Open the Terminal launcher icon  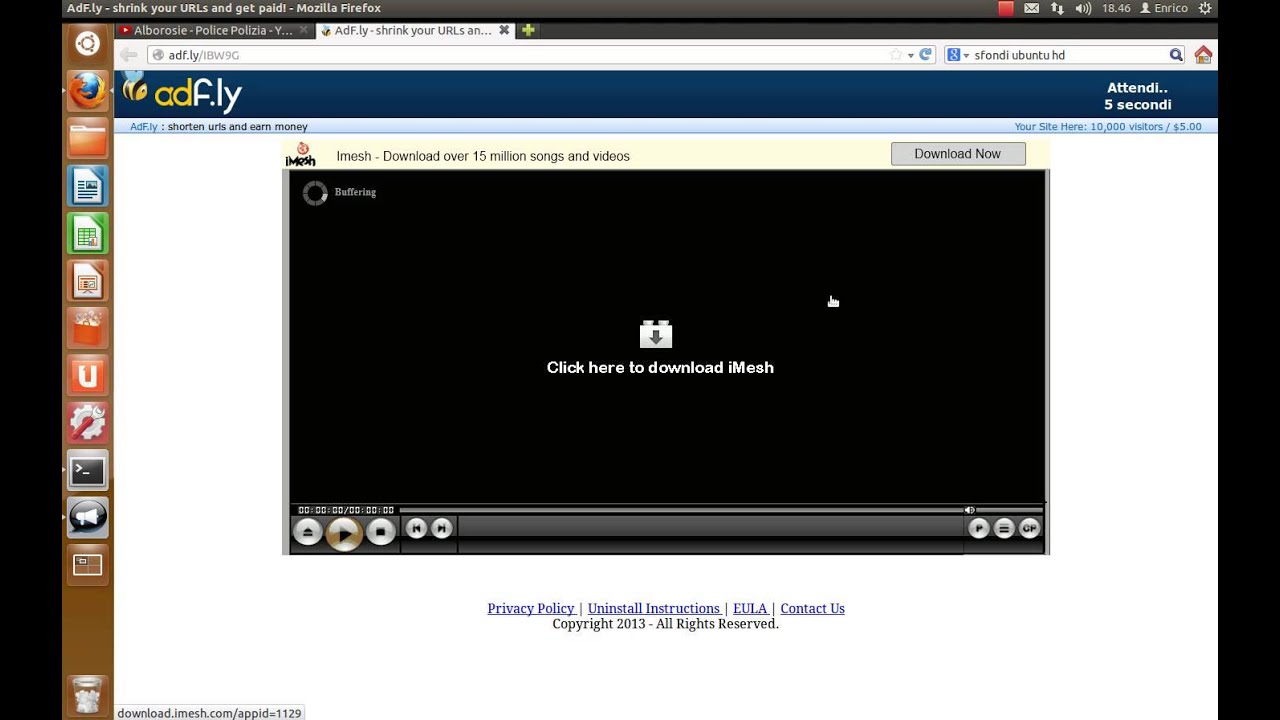point(87,470)
